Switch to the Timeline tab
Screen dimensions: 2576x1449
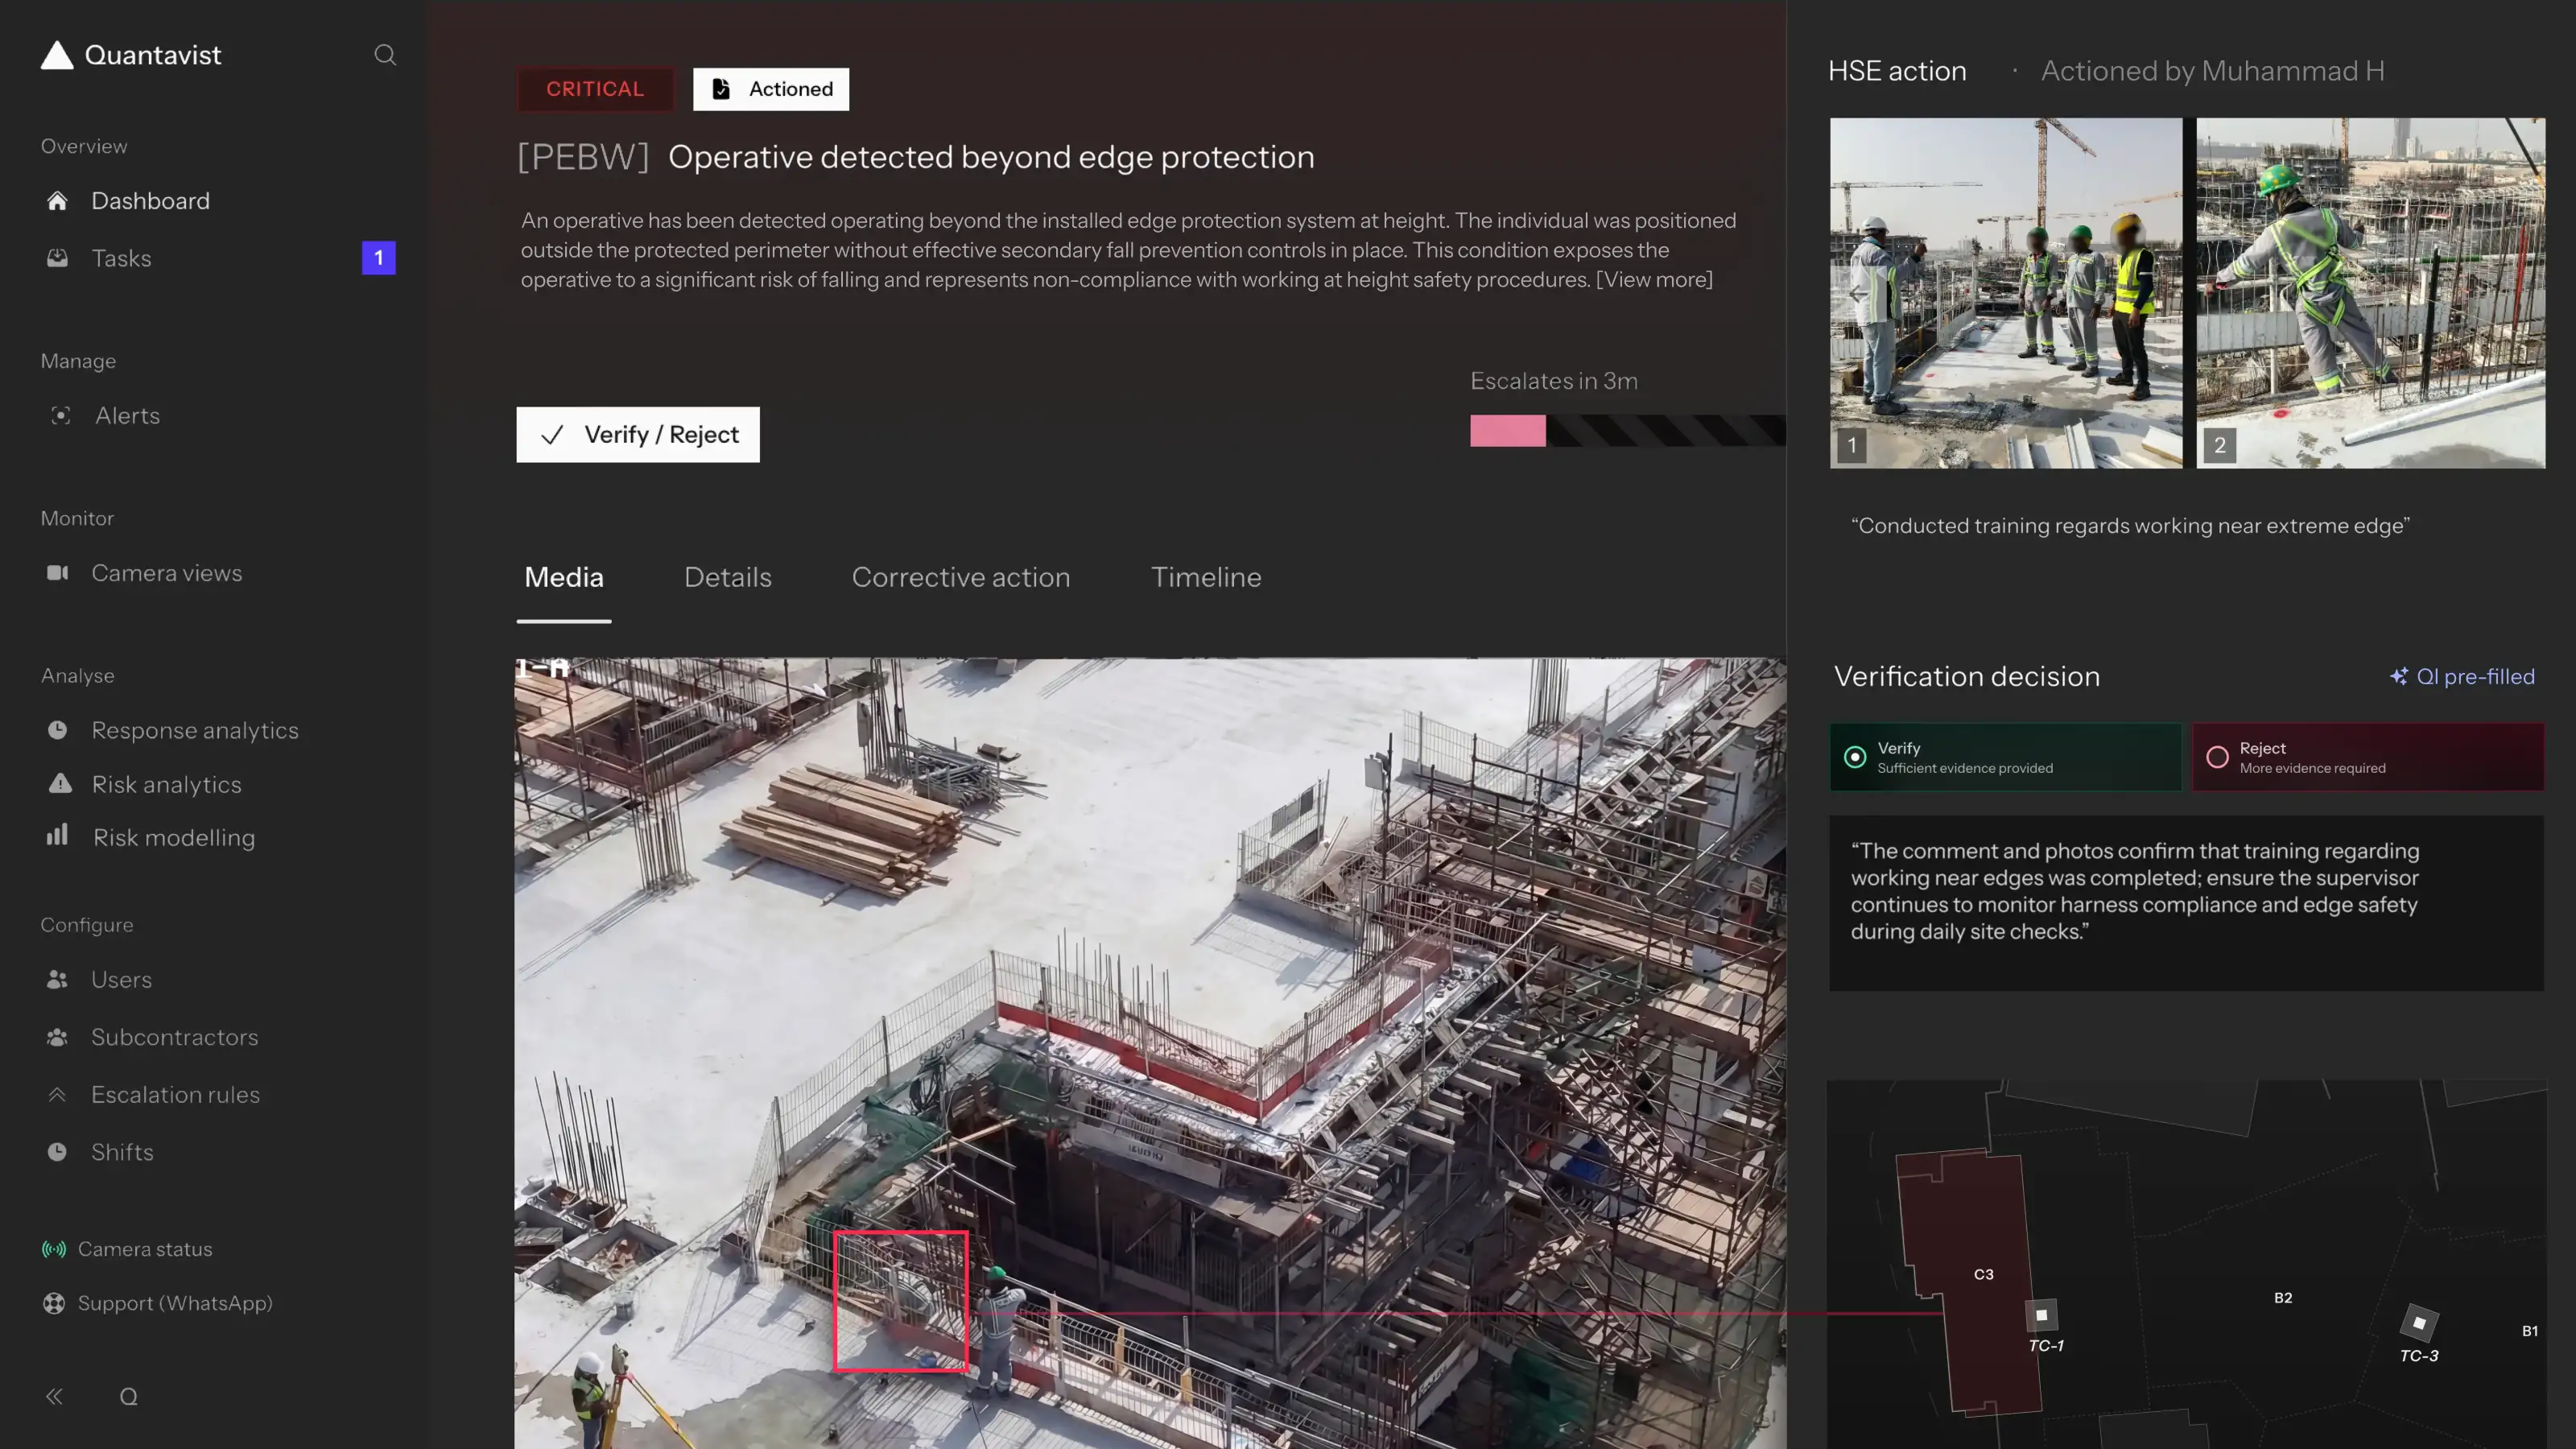tap(1205, 577)
